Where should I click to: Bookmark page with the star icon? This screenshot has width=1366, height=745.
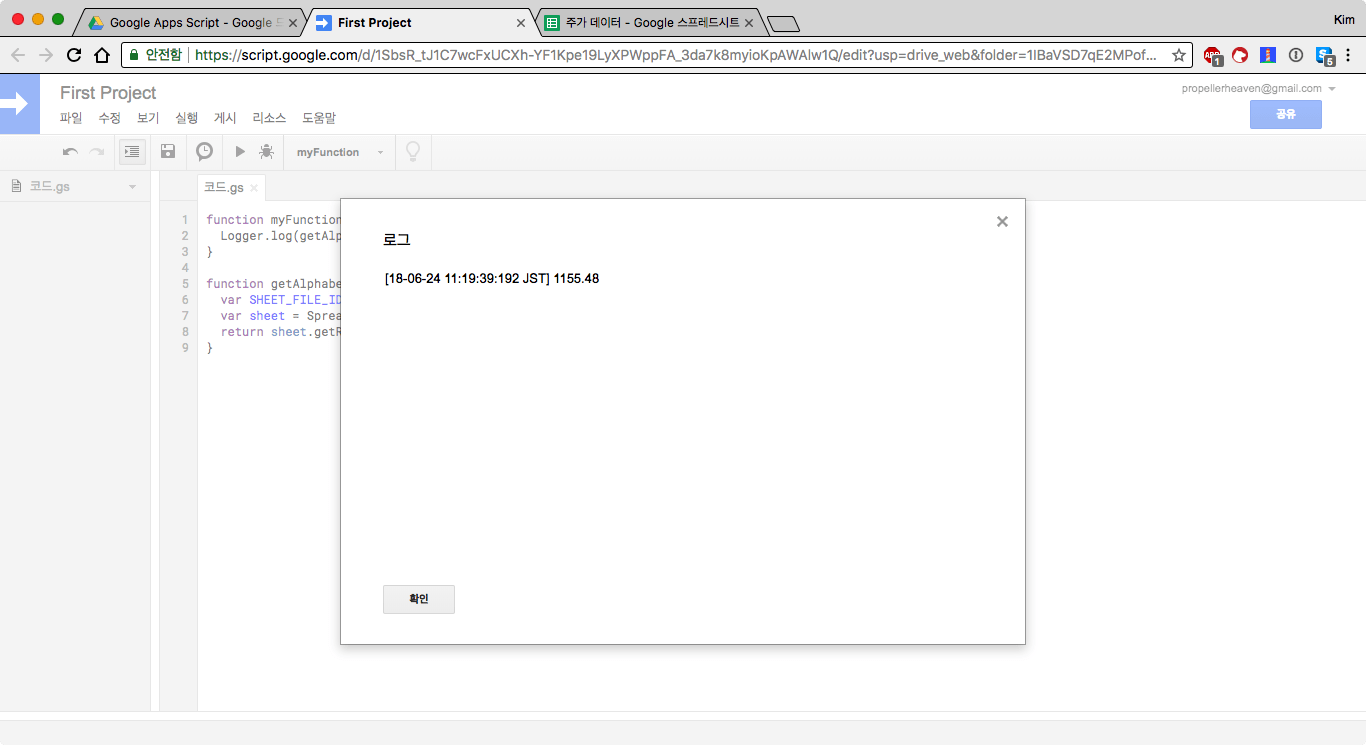click(x=1179, y=55)
